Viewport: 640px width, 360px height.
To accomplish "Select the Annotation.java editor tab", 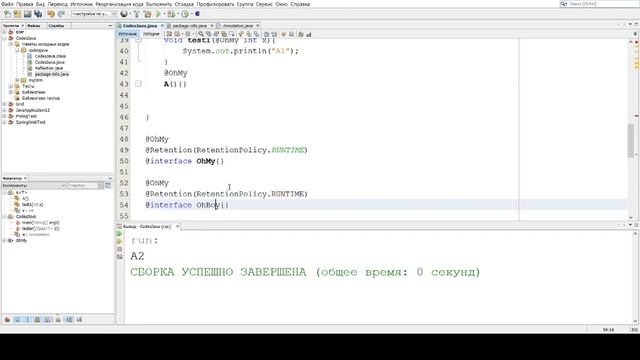I will [238, 26].
